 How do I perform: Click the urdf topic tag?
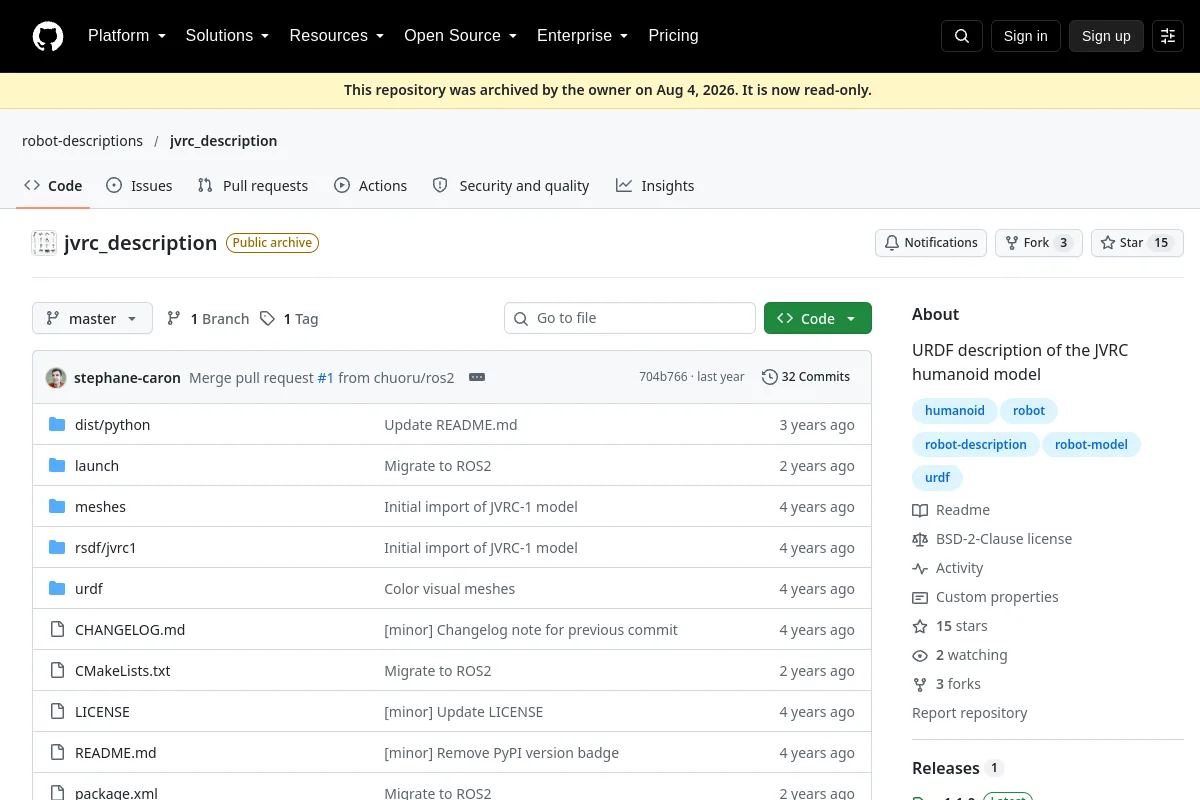pos(937,477)
